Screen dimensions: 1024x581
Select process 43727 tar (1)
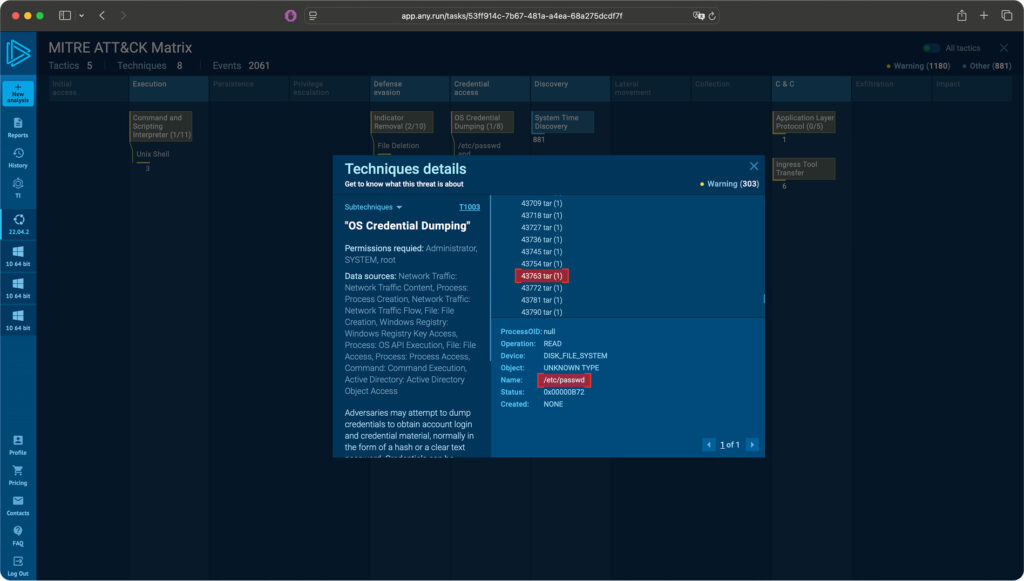pos(541,228)
